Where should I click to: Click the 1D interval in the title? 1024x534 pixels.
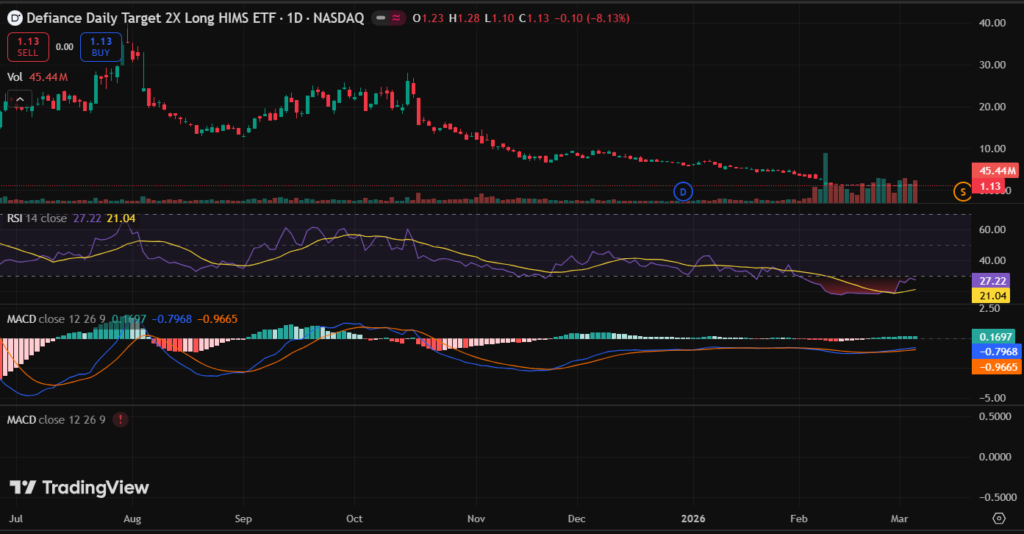pyautogui.click(x=292, y=19)
